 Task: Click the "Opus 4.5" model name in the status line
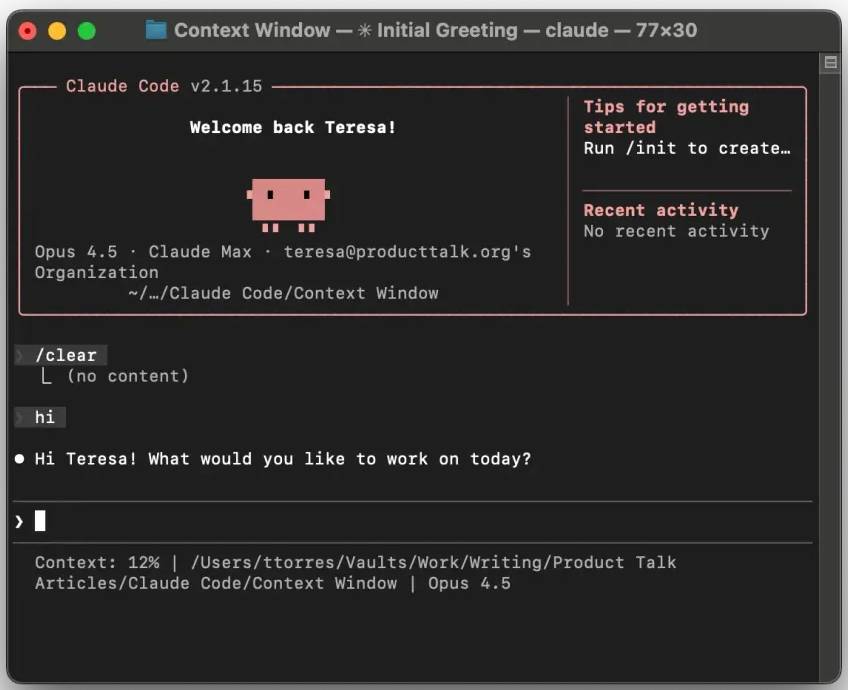(469, 583)
